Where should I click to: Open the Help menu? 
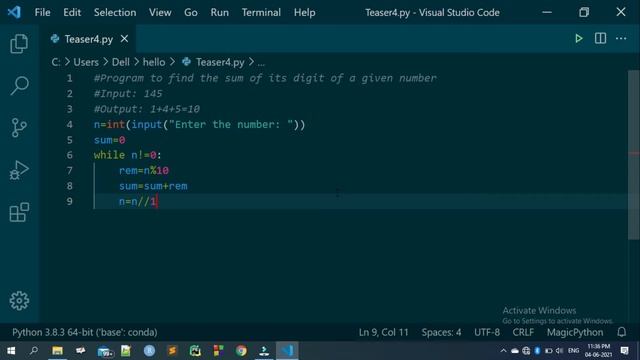[304, 13]
